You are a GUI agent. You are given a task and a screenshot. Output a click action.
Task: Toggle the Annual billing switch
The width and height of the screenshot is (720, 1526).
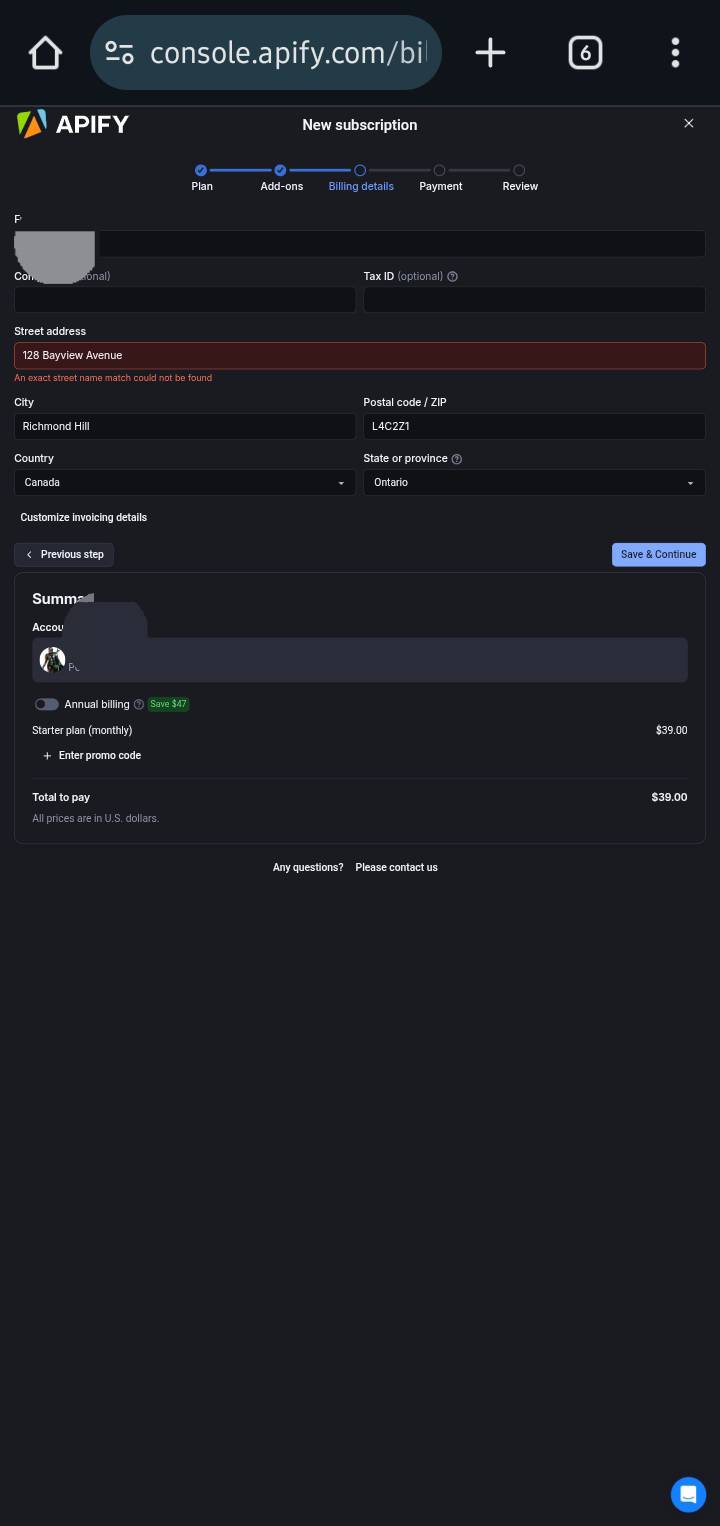click(x=46, y=704)
